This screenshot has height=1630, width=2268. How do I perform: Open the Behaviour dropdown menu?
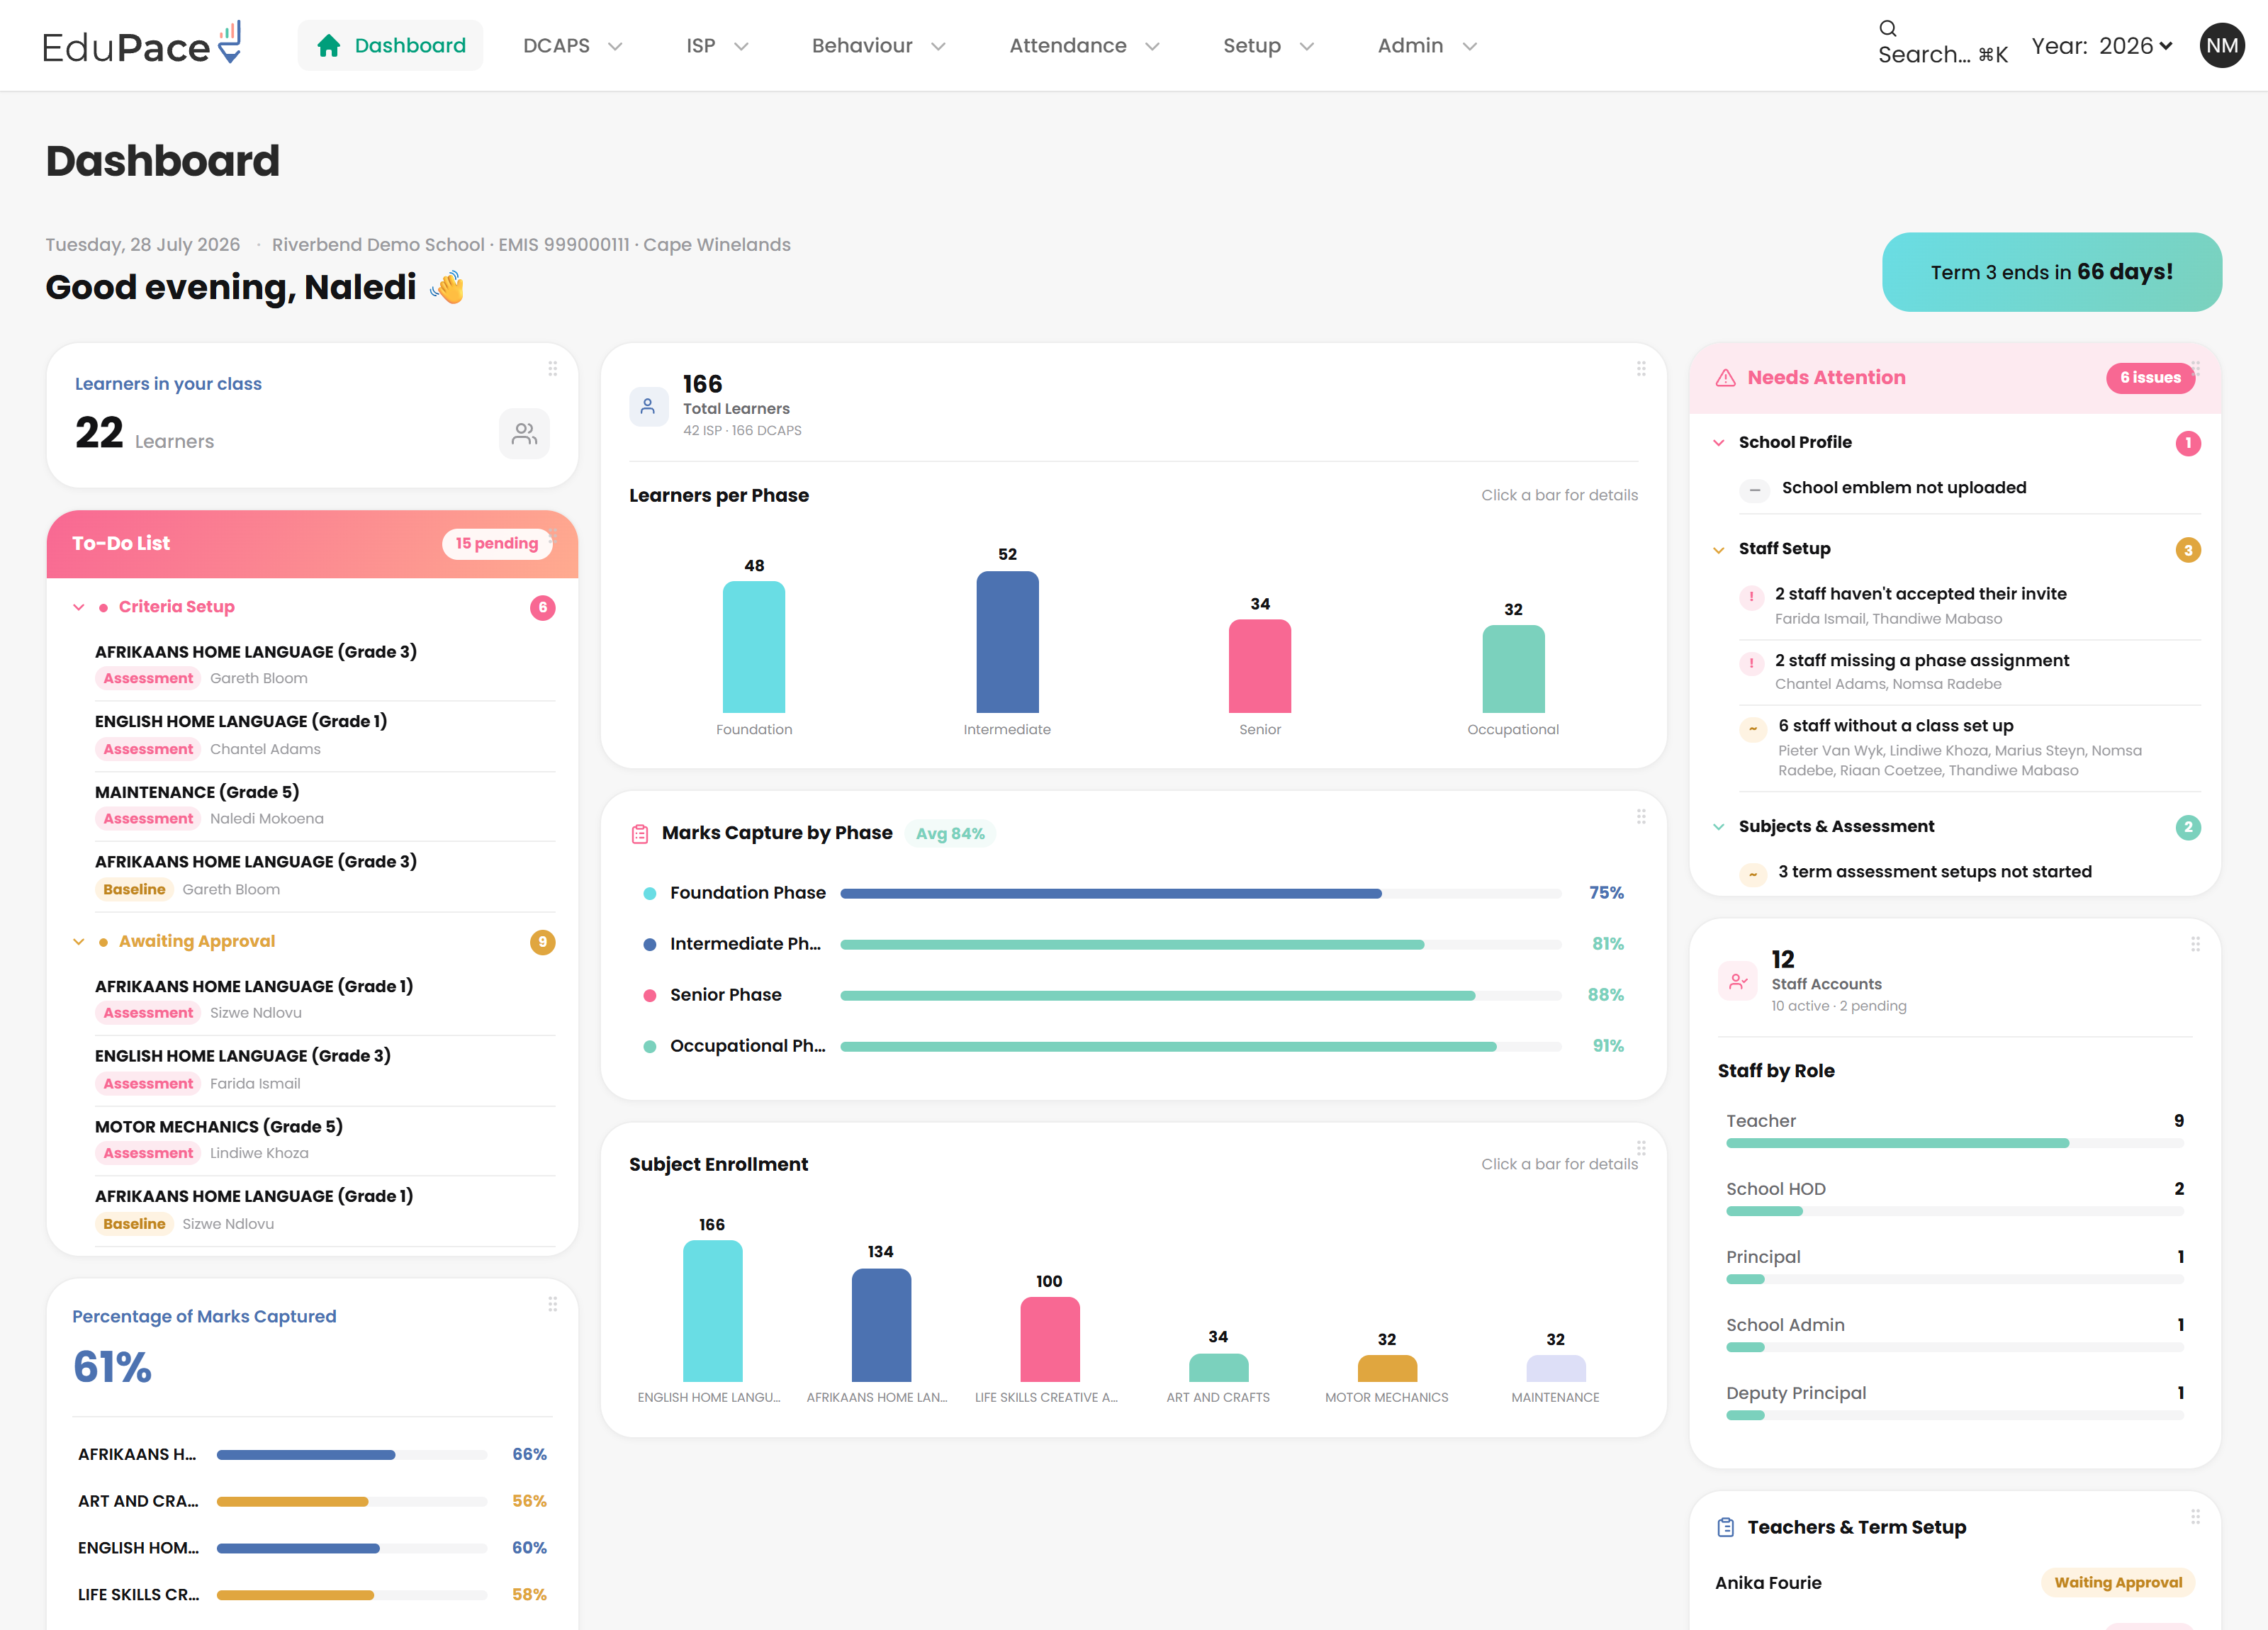pos(878,46)
